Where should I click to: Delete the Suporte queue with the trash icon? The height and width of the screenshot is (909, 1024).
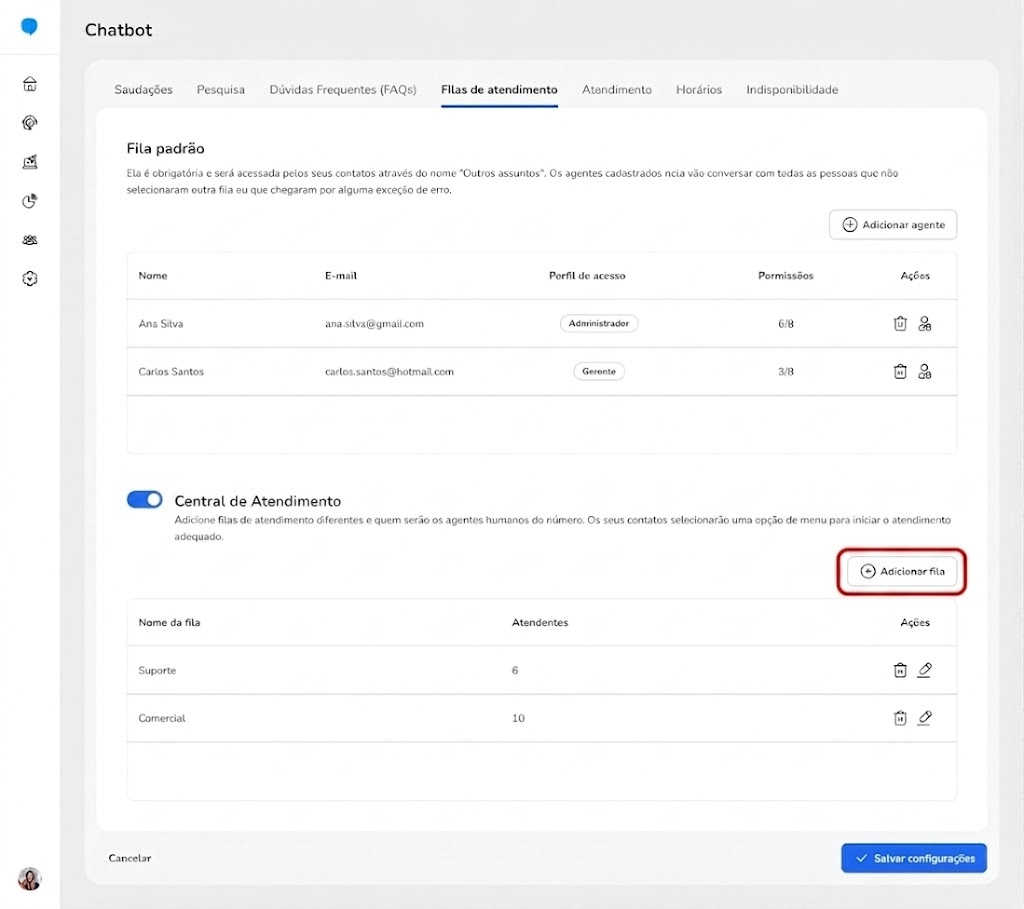(900, 670)
